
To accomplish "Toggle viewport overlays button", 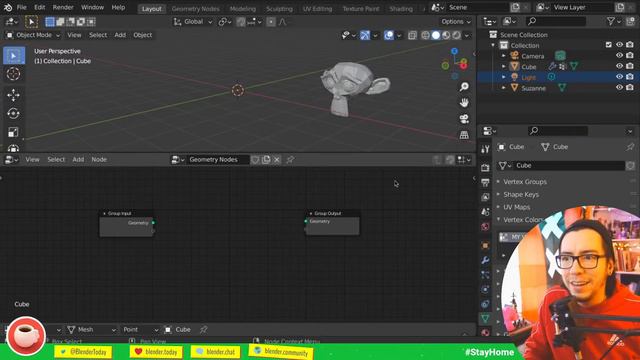I will pyautogui.click(x=389, y=35).
